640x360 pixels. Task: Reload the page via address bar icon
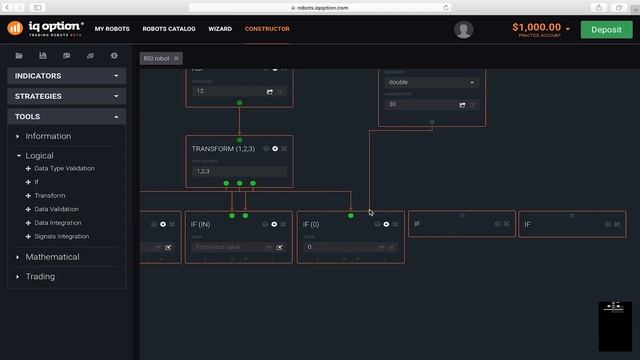pyautogui.click(x=446, y=7)
